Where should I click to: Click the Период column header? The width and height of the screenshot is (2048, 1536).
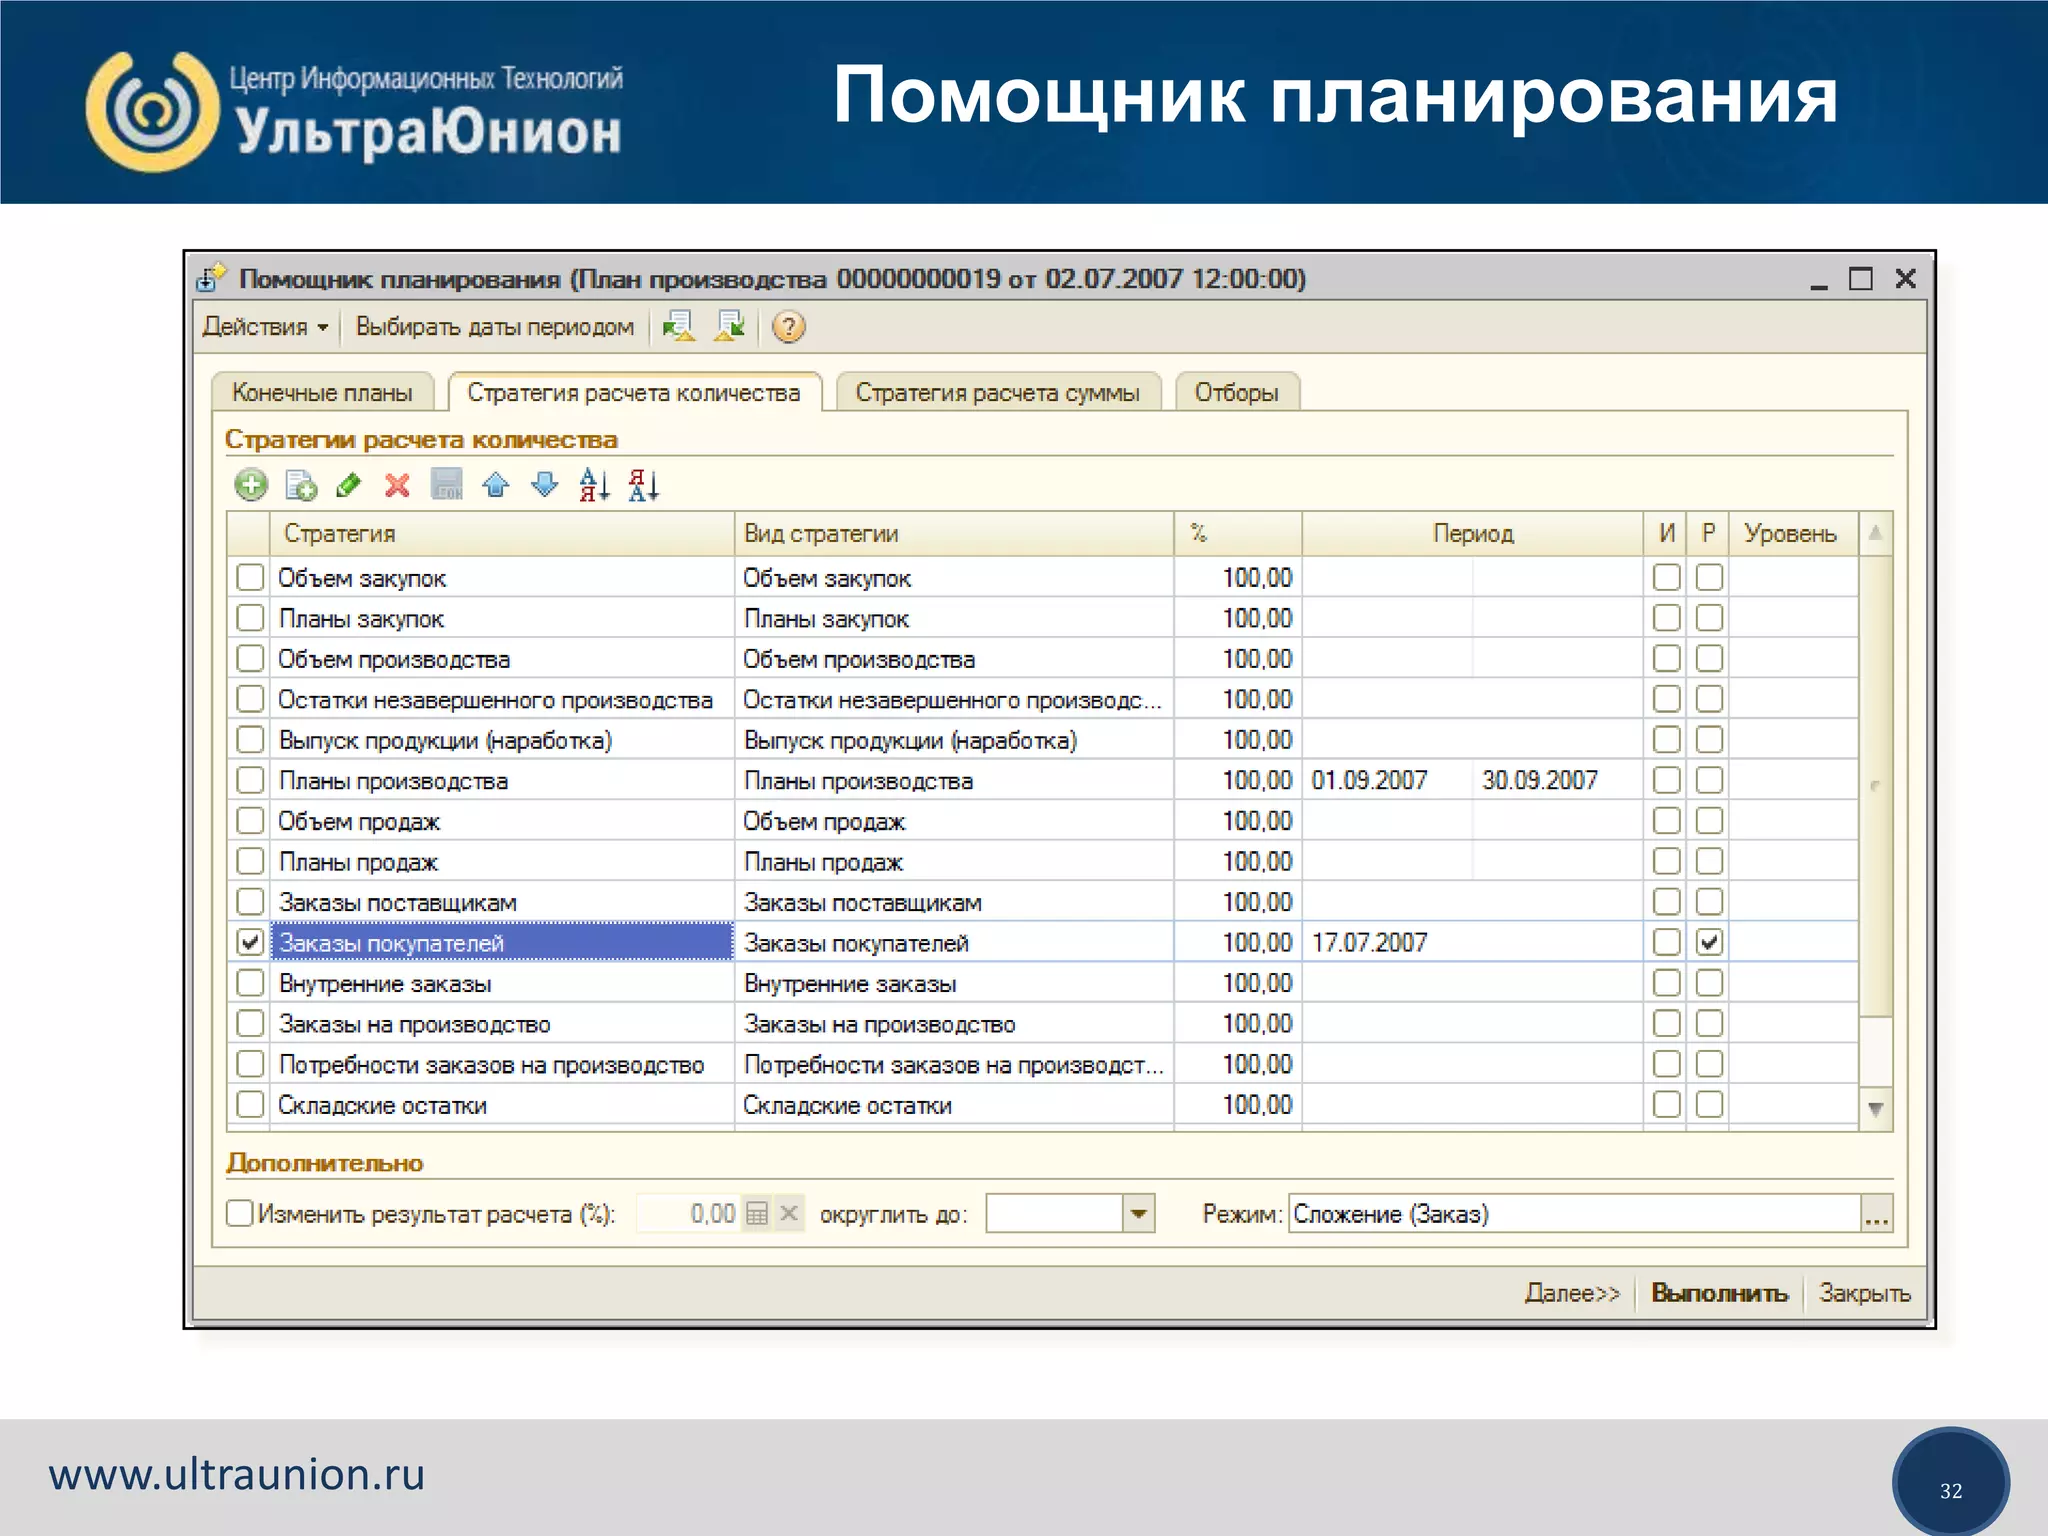tap(1473, 533)
